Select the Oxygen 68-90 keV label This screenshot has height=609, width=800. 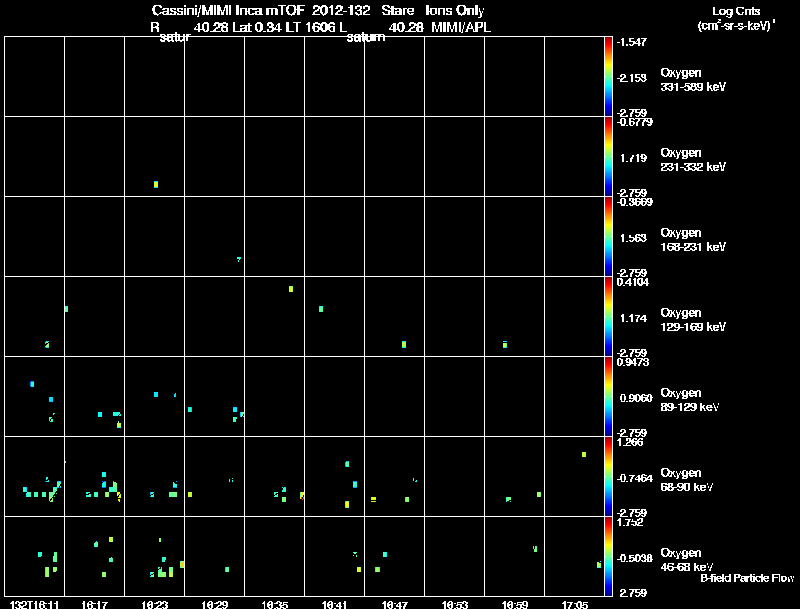click(x=687, y=480)
